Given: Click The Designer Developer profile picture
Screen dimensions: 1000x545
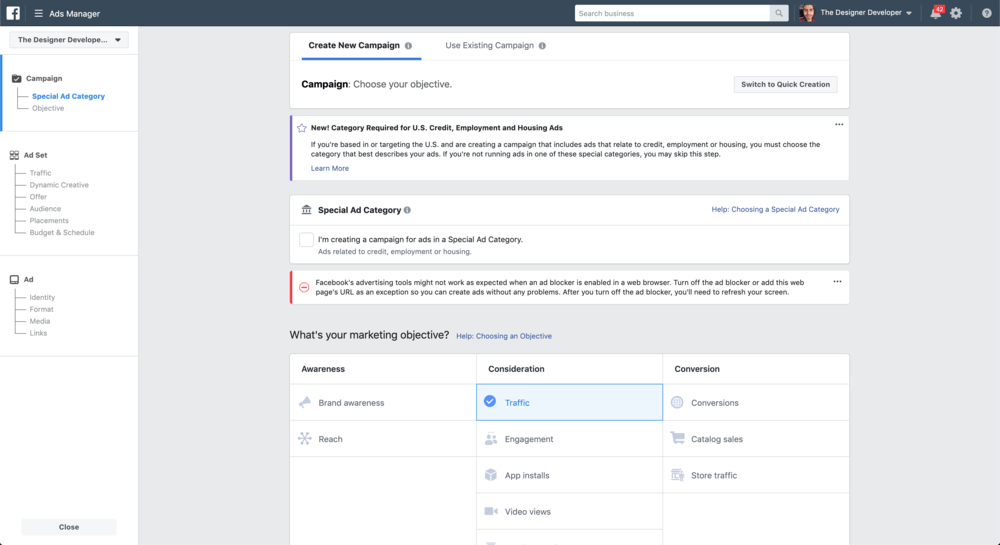Looking at the screenshot, I should (807, 13).
